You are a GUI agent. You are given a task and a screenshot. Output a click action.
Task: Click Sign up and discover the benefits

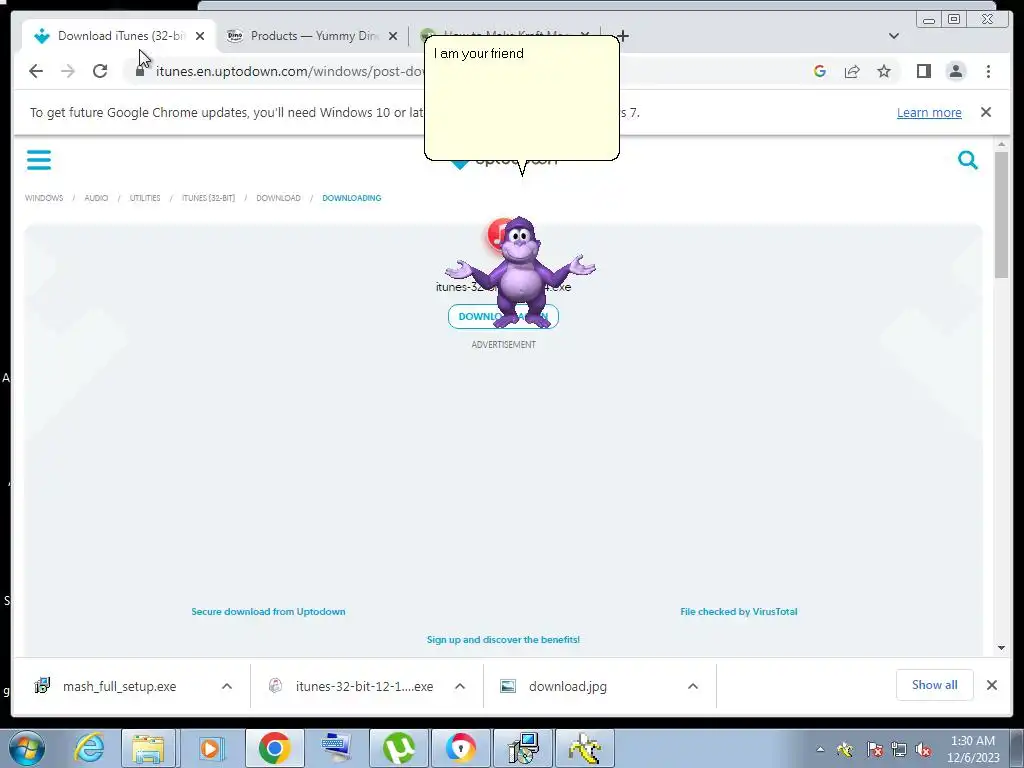click(x=504, y=639)
